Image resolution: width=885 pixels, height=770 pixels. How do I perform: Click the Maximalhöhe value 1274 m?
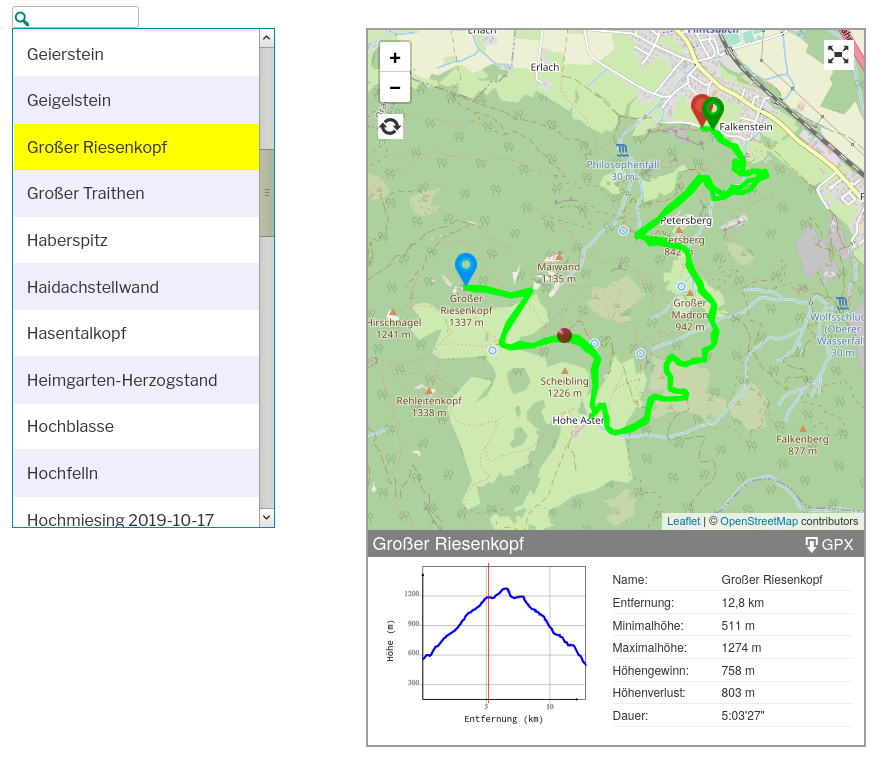point(741,648)
